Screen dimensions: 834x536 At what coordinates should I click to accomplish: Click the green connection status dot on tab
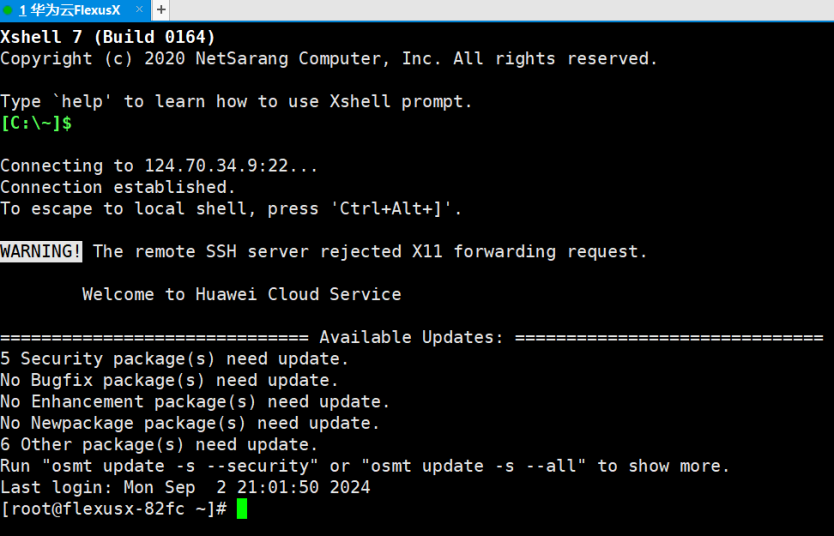[x=7, y=10]
